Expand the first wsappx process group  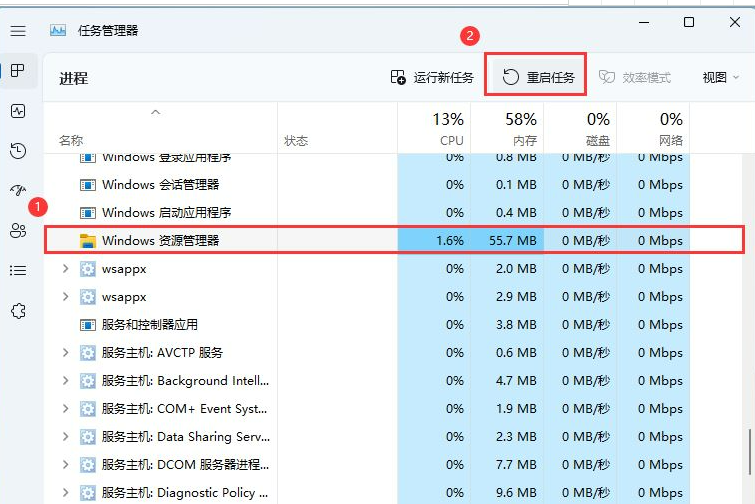point(65,269)
